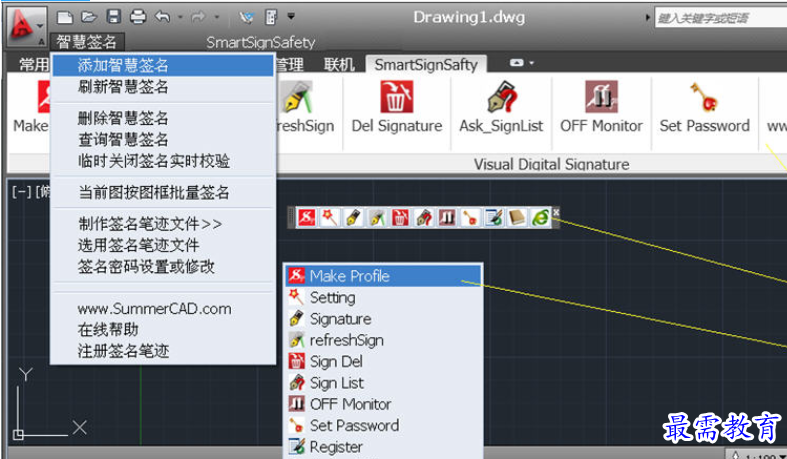The image size is (787, 459).
Task: Switch to the 联机 ribbon tab
Action: [x=339, y=65]
